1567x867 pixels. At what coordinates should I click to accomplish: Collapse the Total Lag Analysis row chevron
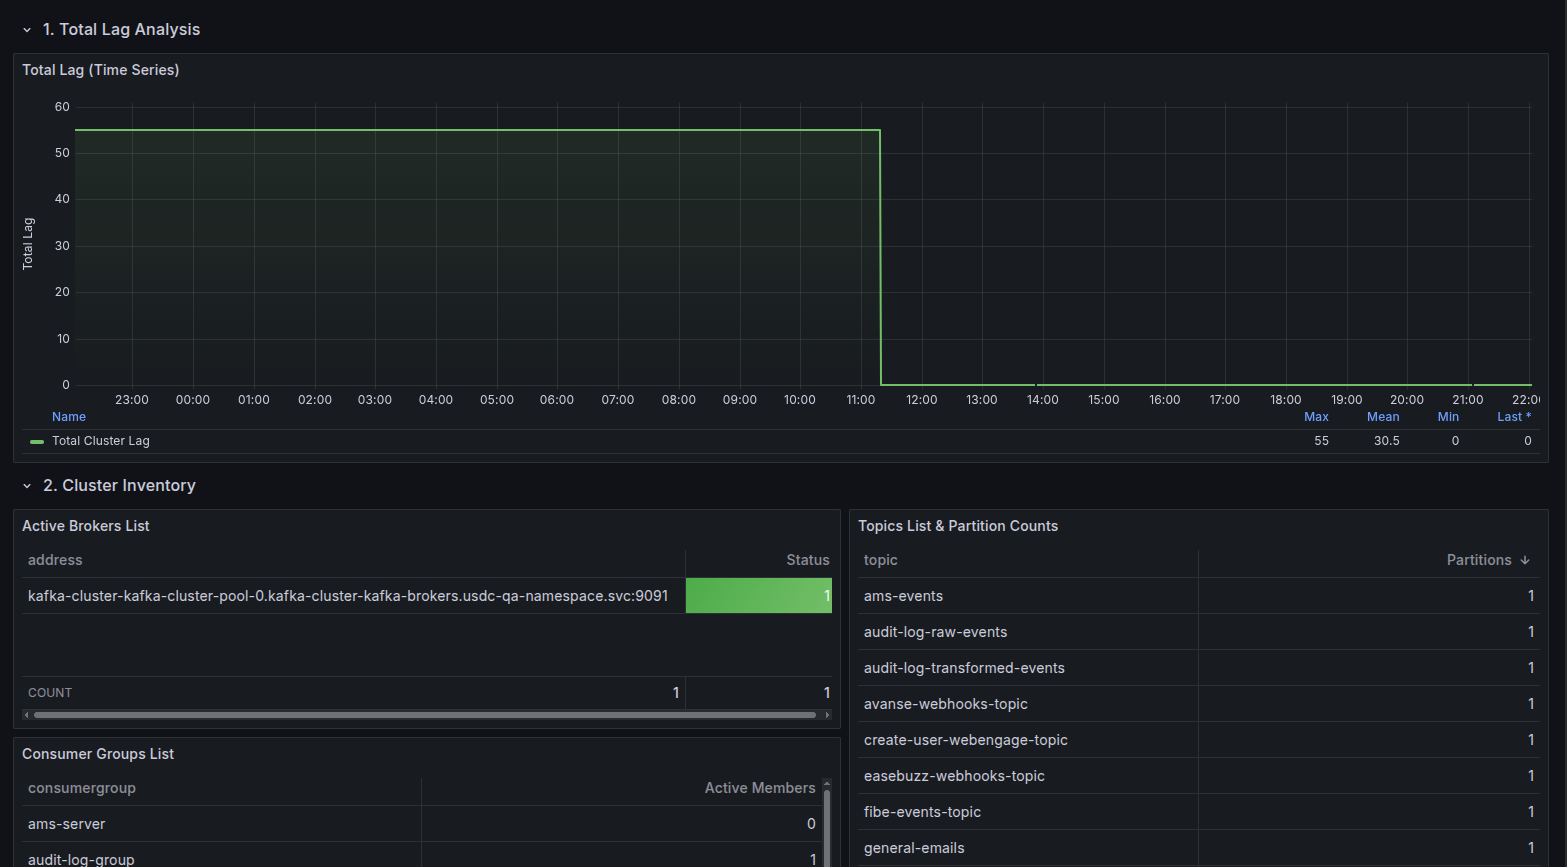[27, 30]
